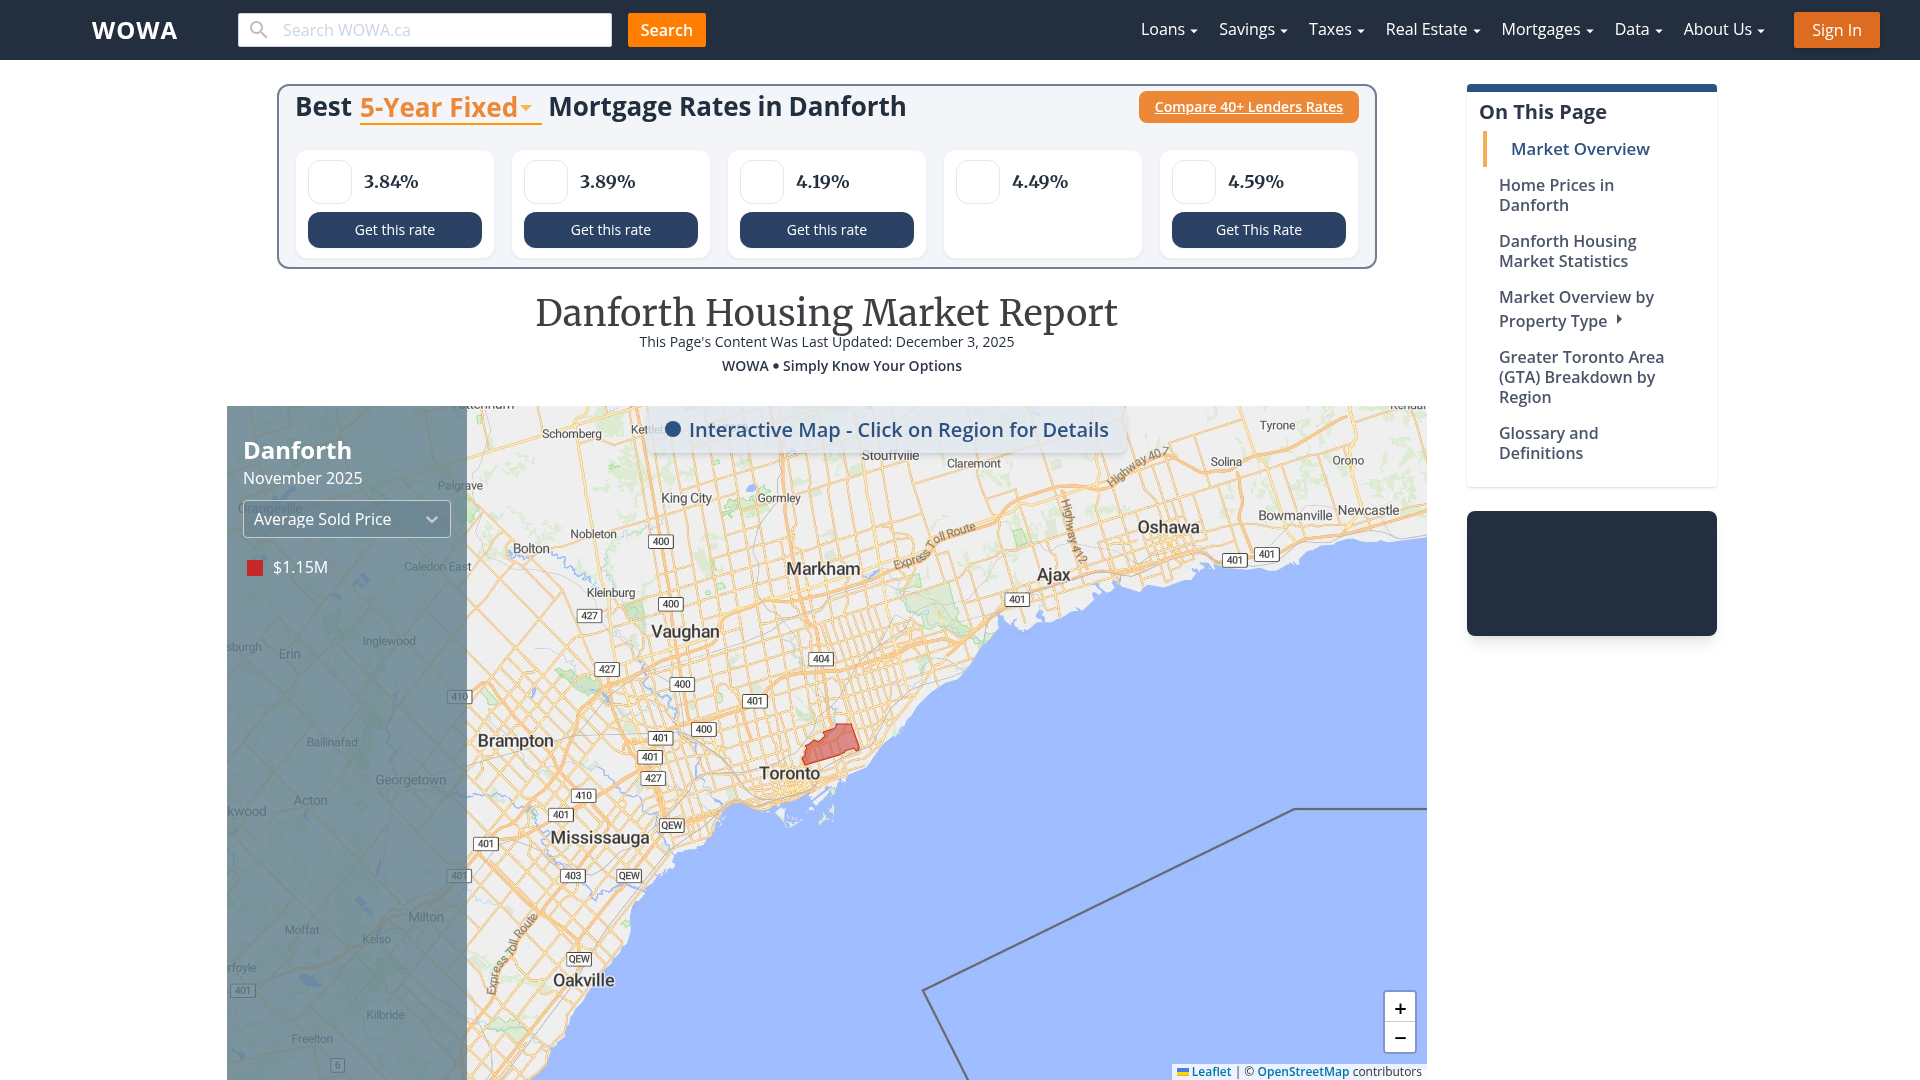This screenshot has height=1080, width=1920.
Task: Open the OpenStreetMap attribution link
Action: pyautogui.click(x=1303, y=1071)
